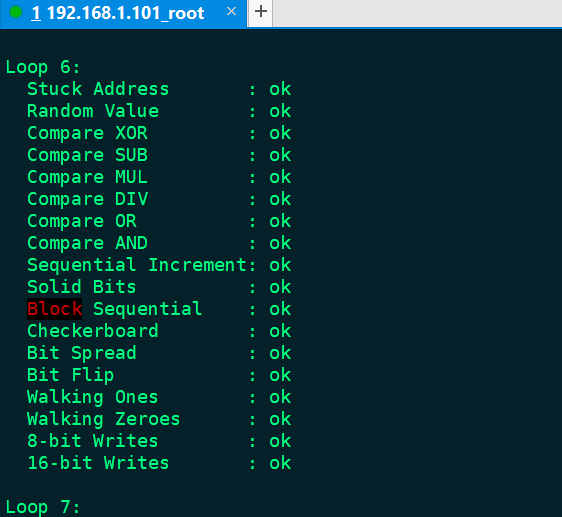Click Compare XOR text in terminal

87,133
